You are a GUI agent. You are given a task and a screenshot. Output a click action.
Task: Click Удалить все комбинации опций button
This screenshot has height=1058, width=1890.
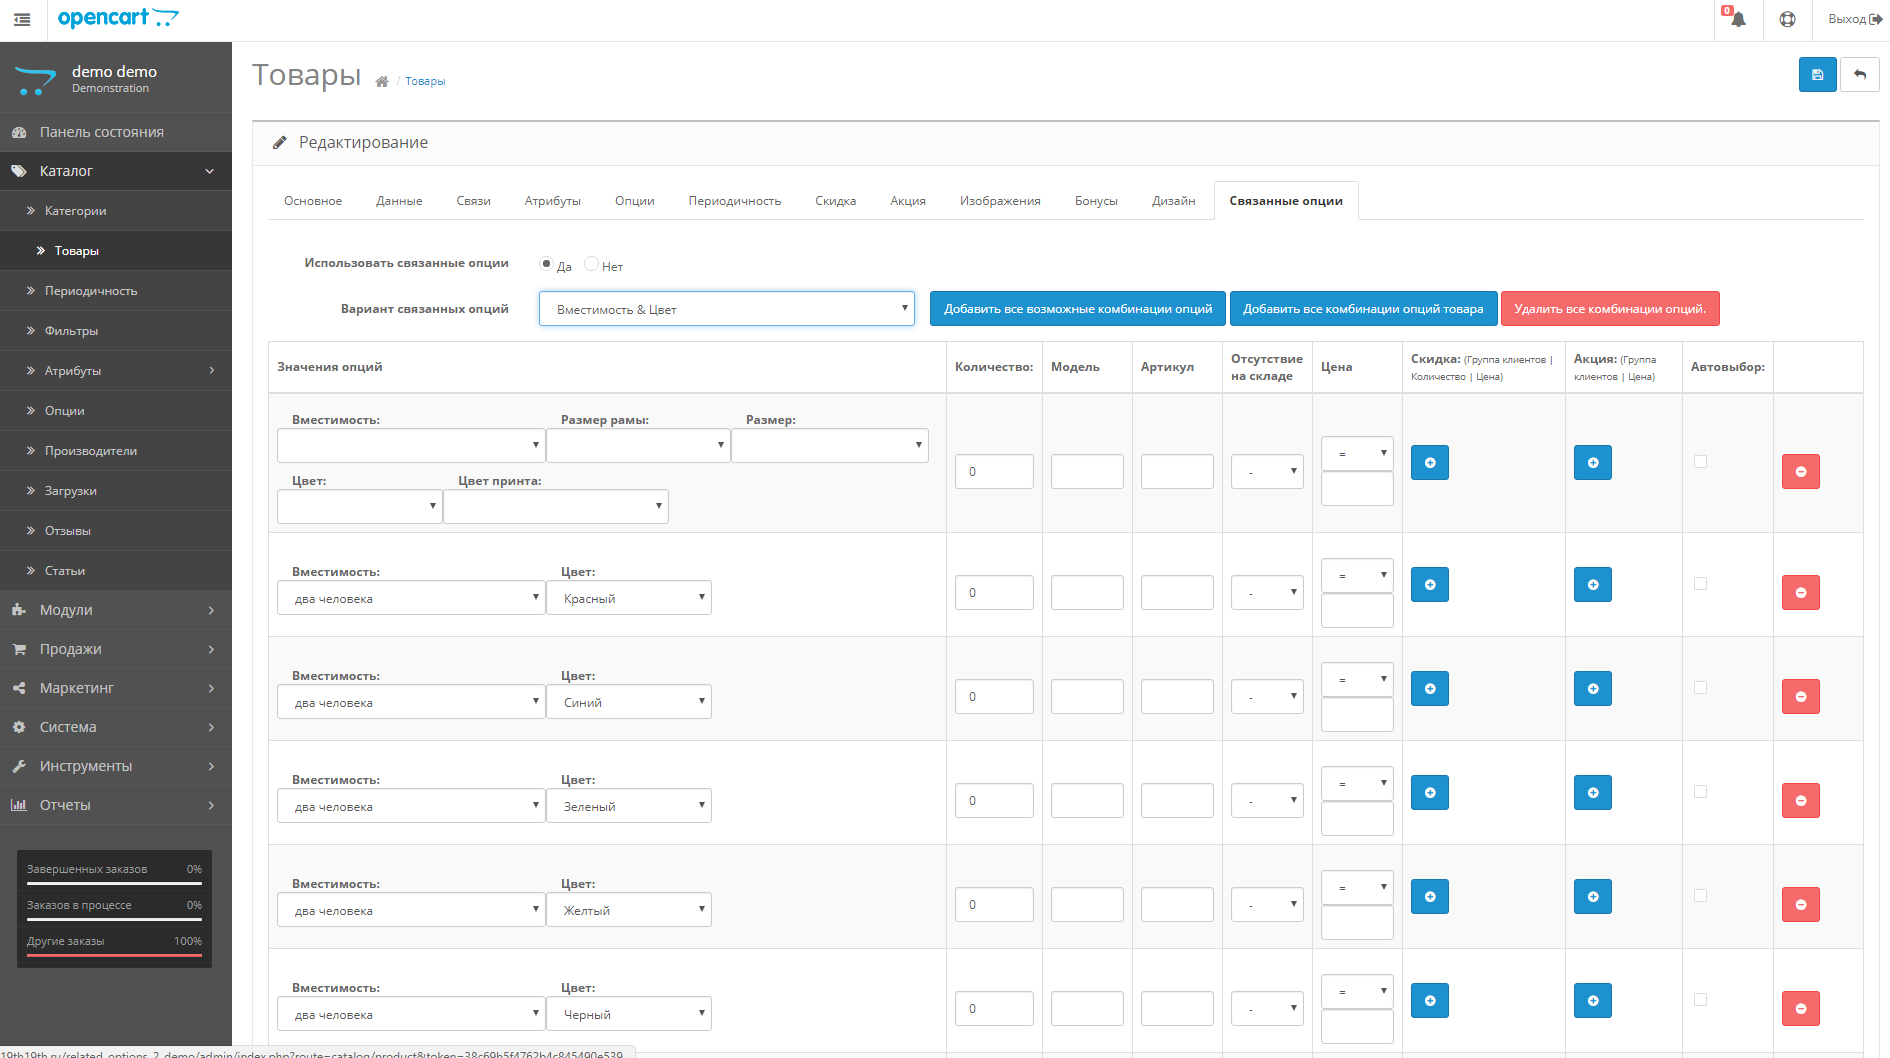[1609, 309]
